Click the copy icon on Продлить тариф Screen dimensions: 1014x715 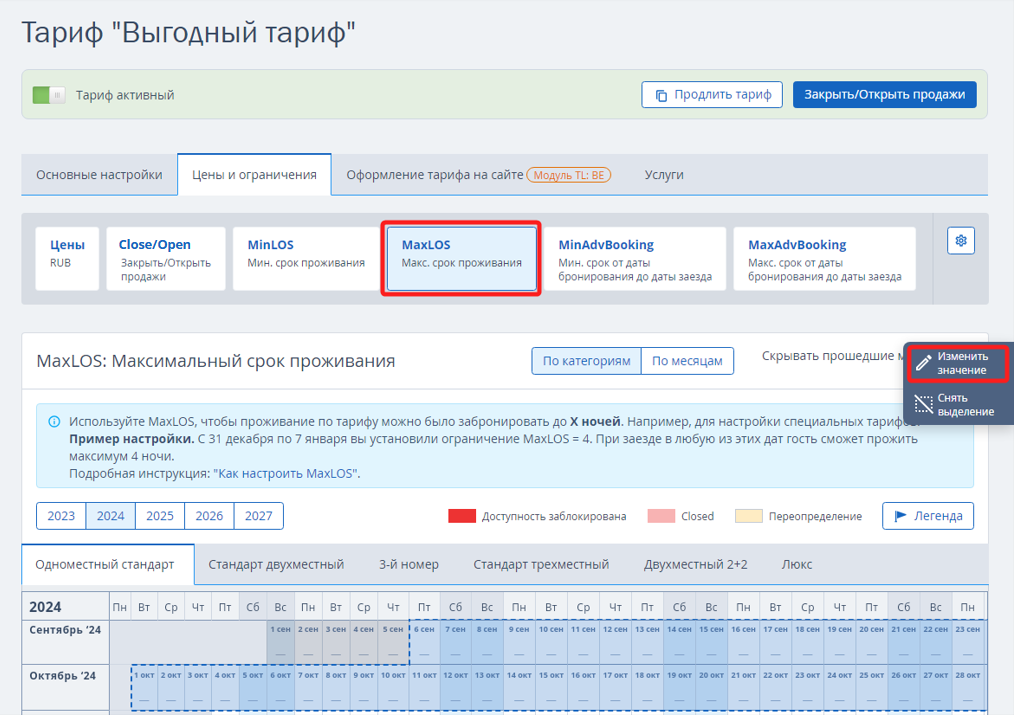(x=661, y=95)
